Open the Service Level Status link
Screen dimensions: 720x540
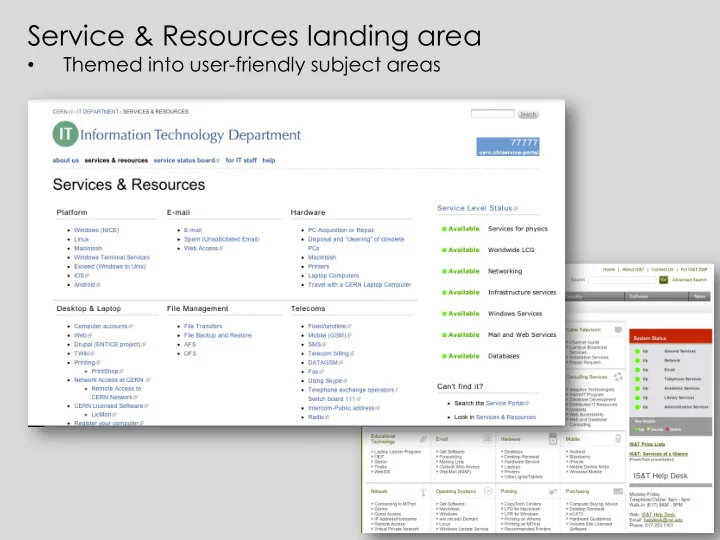pos(477,208)
